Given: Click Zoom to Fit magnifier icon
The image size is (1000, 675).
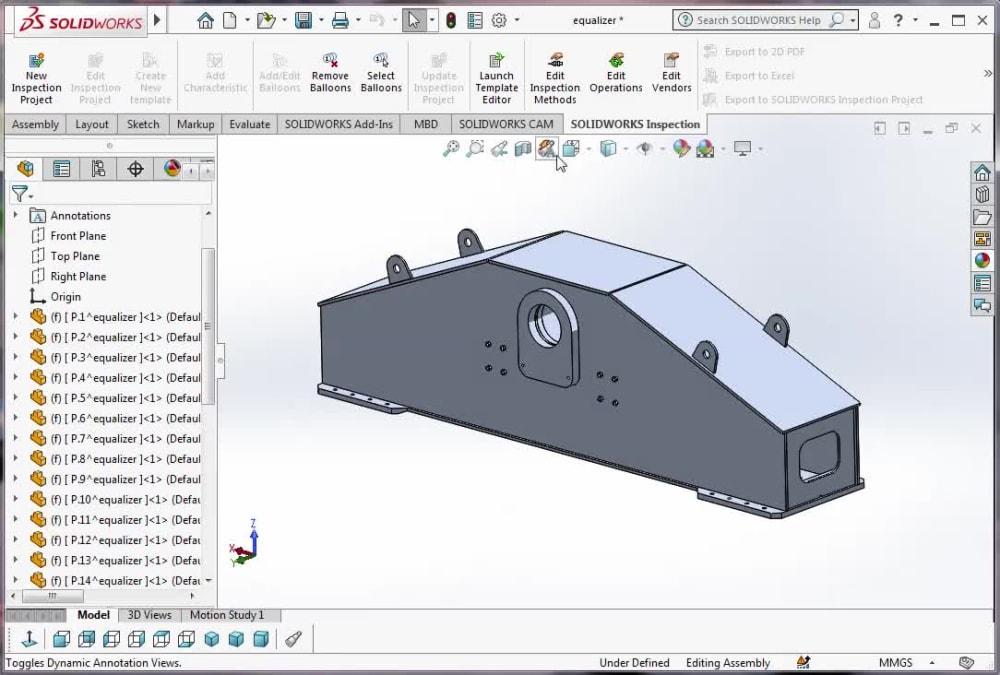Looking at the screenshot, I should (x=451, y=149).
